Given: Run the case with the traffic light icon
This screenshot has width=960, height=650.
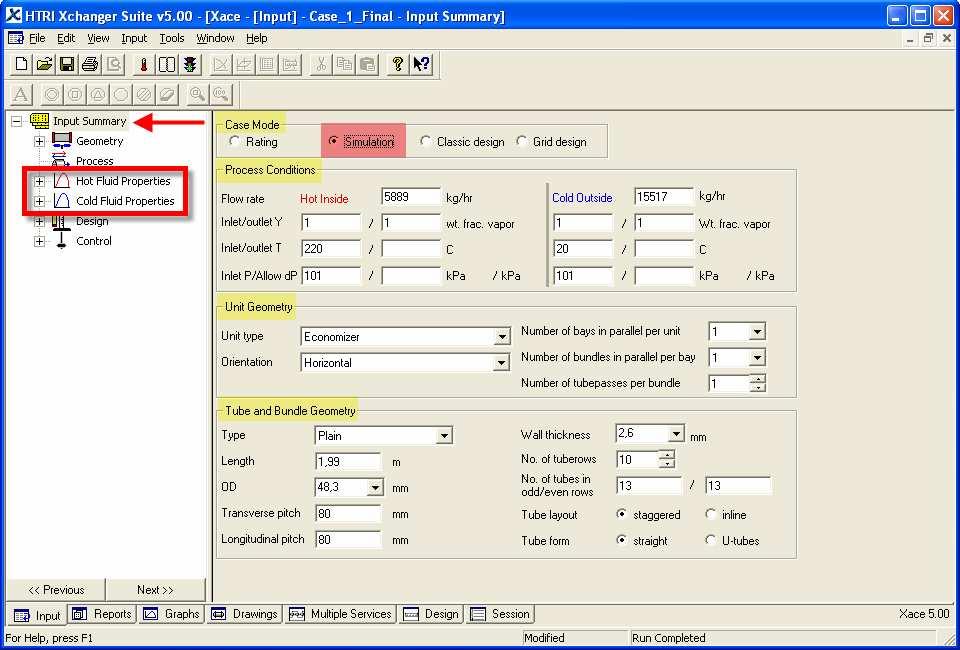Looking at the screenshot, I should tap(190, 64).
